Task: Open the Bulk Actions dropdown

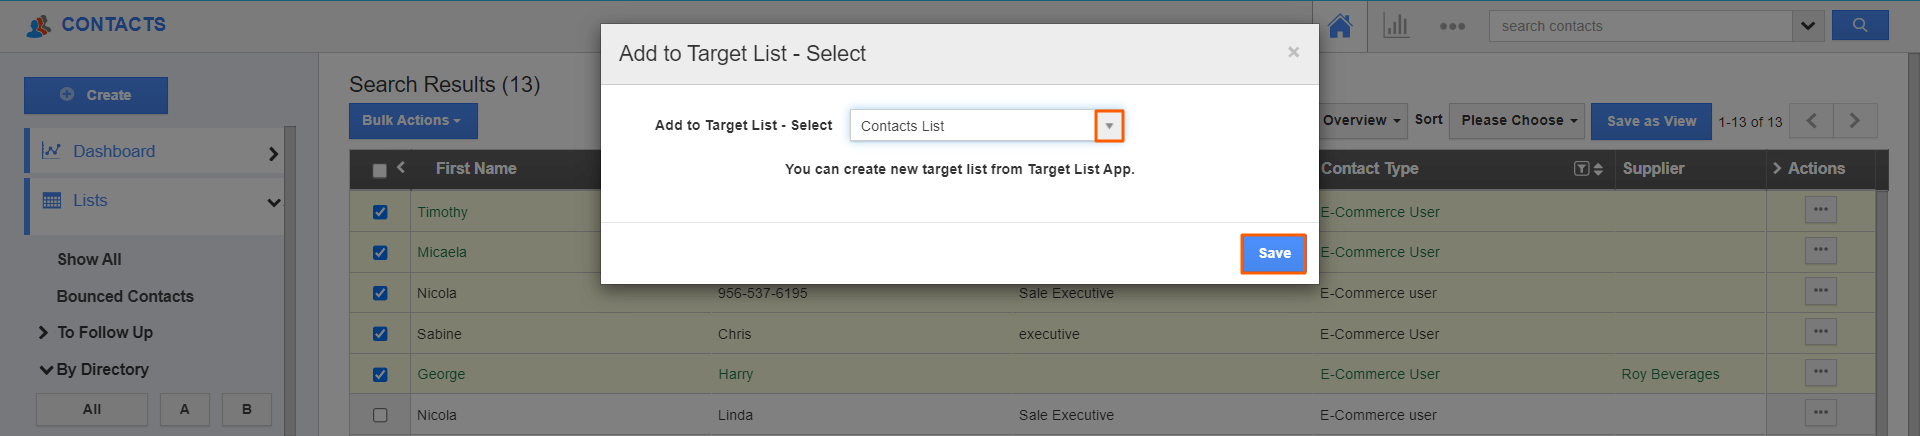Action: tap(412, 121)
